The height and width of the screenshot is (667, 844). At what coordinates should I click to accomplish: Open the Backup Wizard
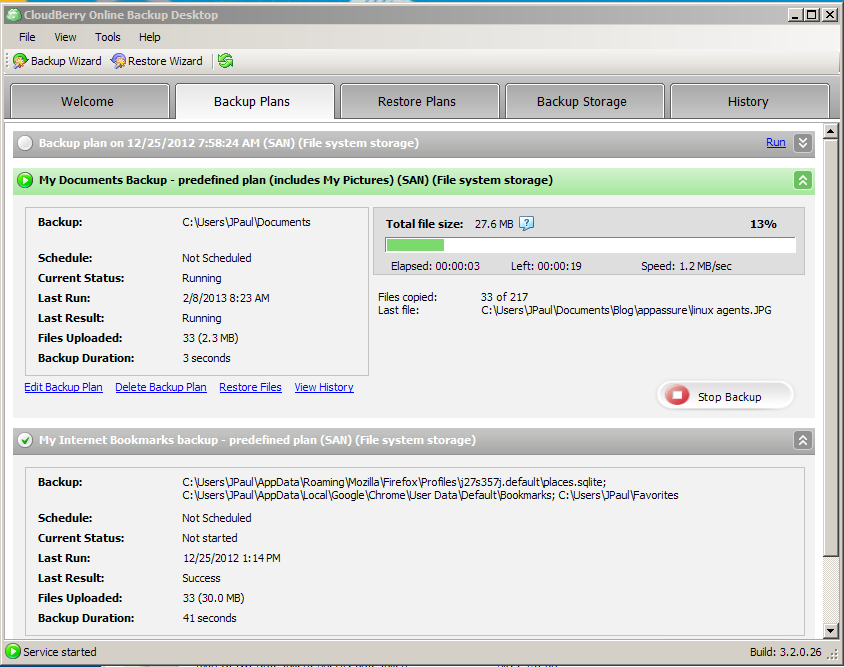[x=57, y=61]
